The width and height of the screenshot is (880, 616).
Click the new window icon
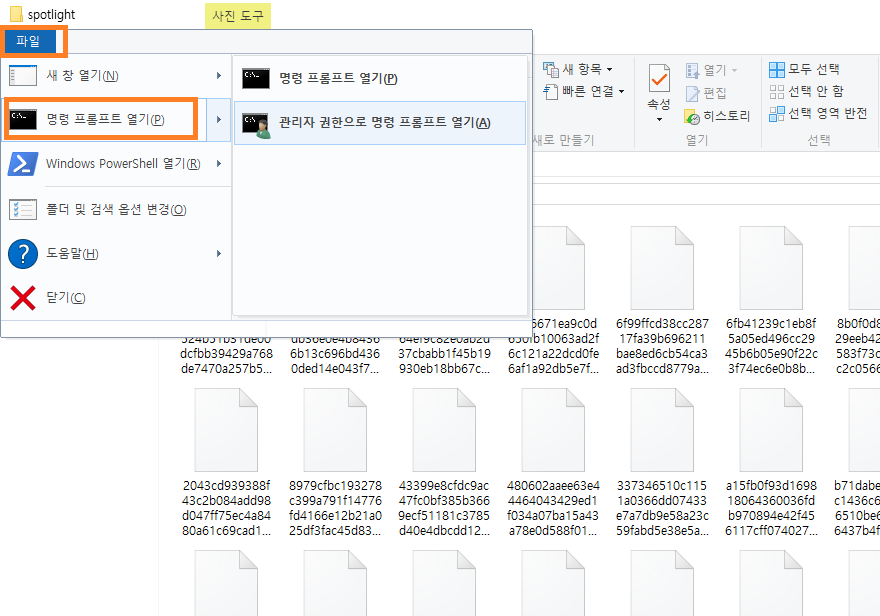(x=23, y=75)
